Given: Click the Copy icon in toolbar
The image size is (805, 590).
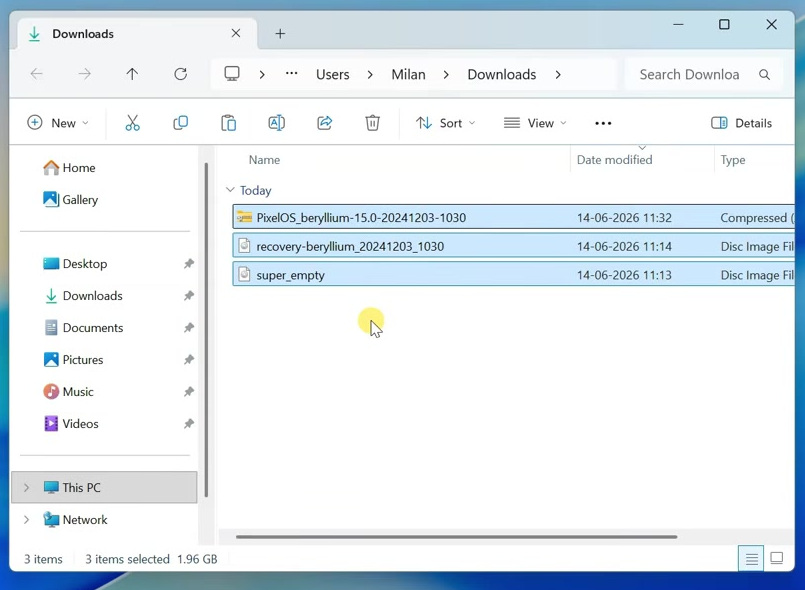Looking at the screenshot, I should [181, 123].
